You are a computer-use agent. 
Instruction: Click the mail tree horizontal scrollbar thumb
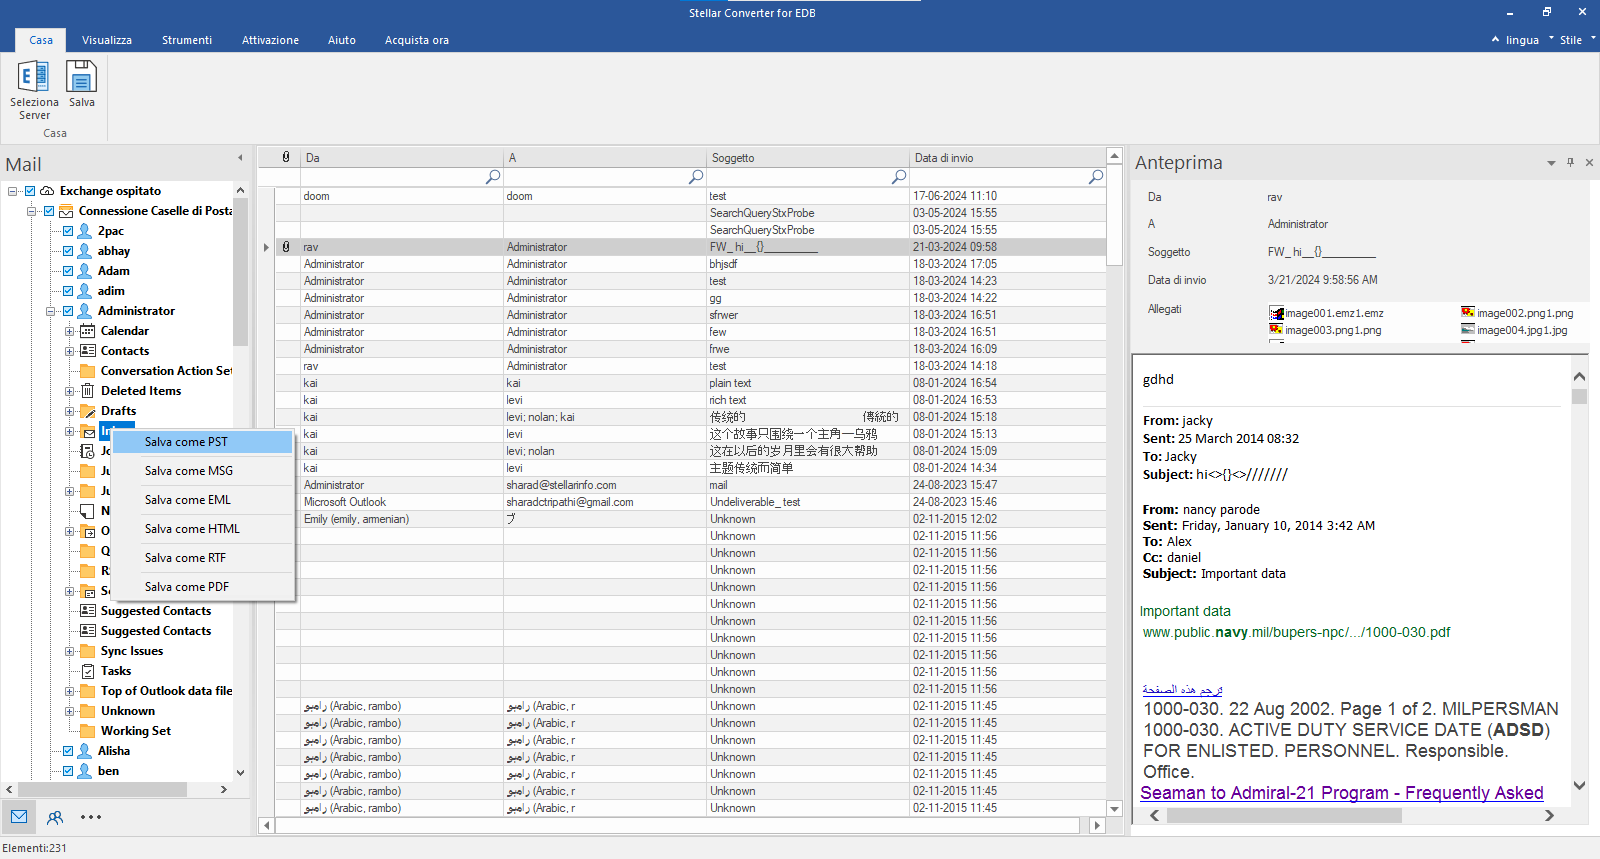coord(102,789)
